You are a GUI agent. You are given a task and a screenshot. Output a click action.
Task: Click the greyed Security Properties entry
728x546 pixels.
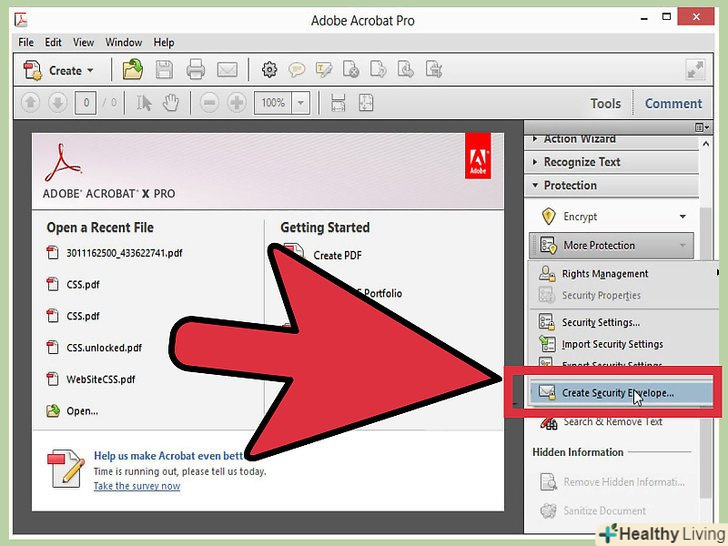pos(624,295)
